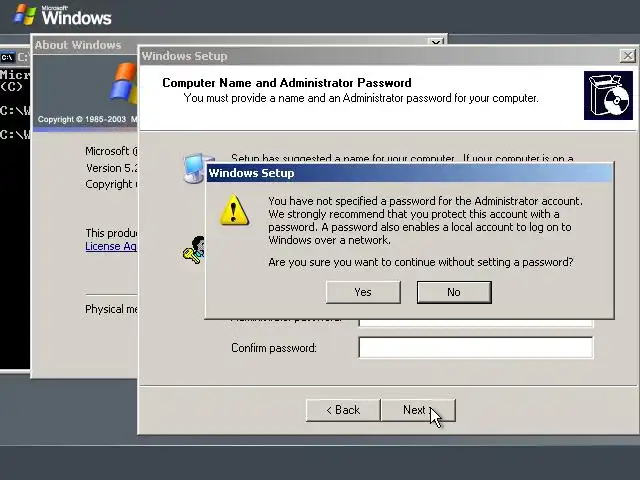Image resolution: width=640 pixels, height=480 pixels.
Task: Choose No in the password warning dialog
Action: [x=454, y=292]
